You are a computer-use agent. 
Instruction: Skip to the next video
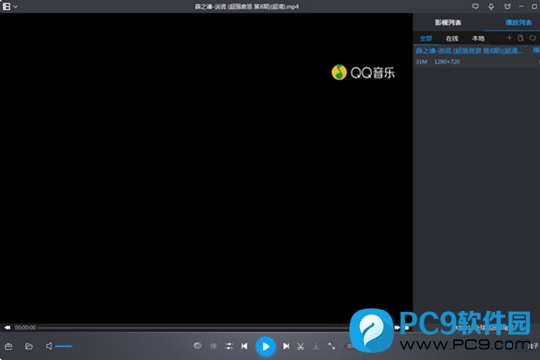[x=286, y=346]
